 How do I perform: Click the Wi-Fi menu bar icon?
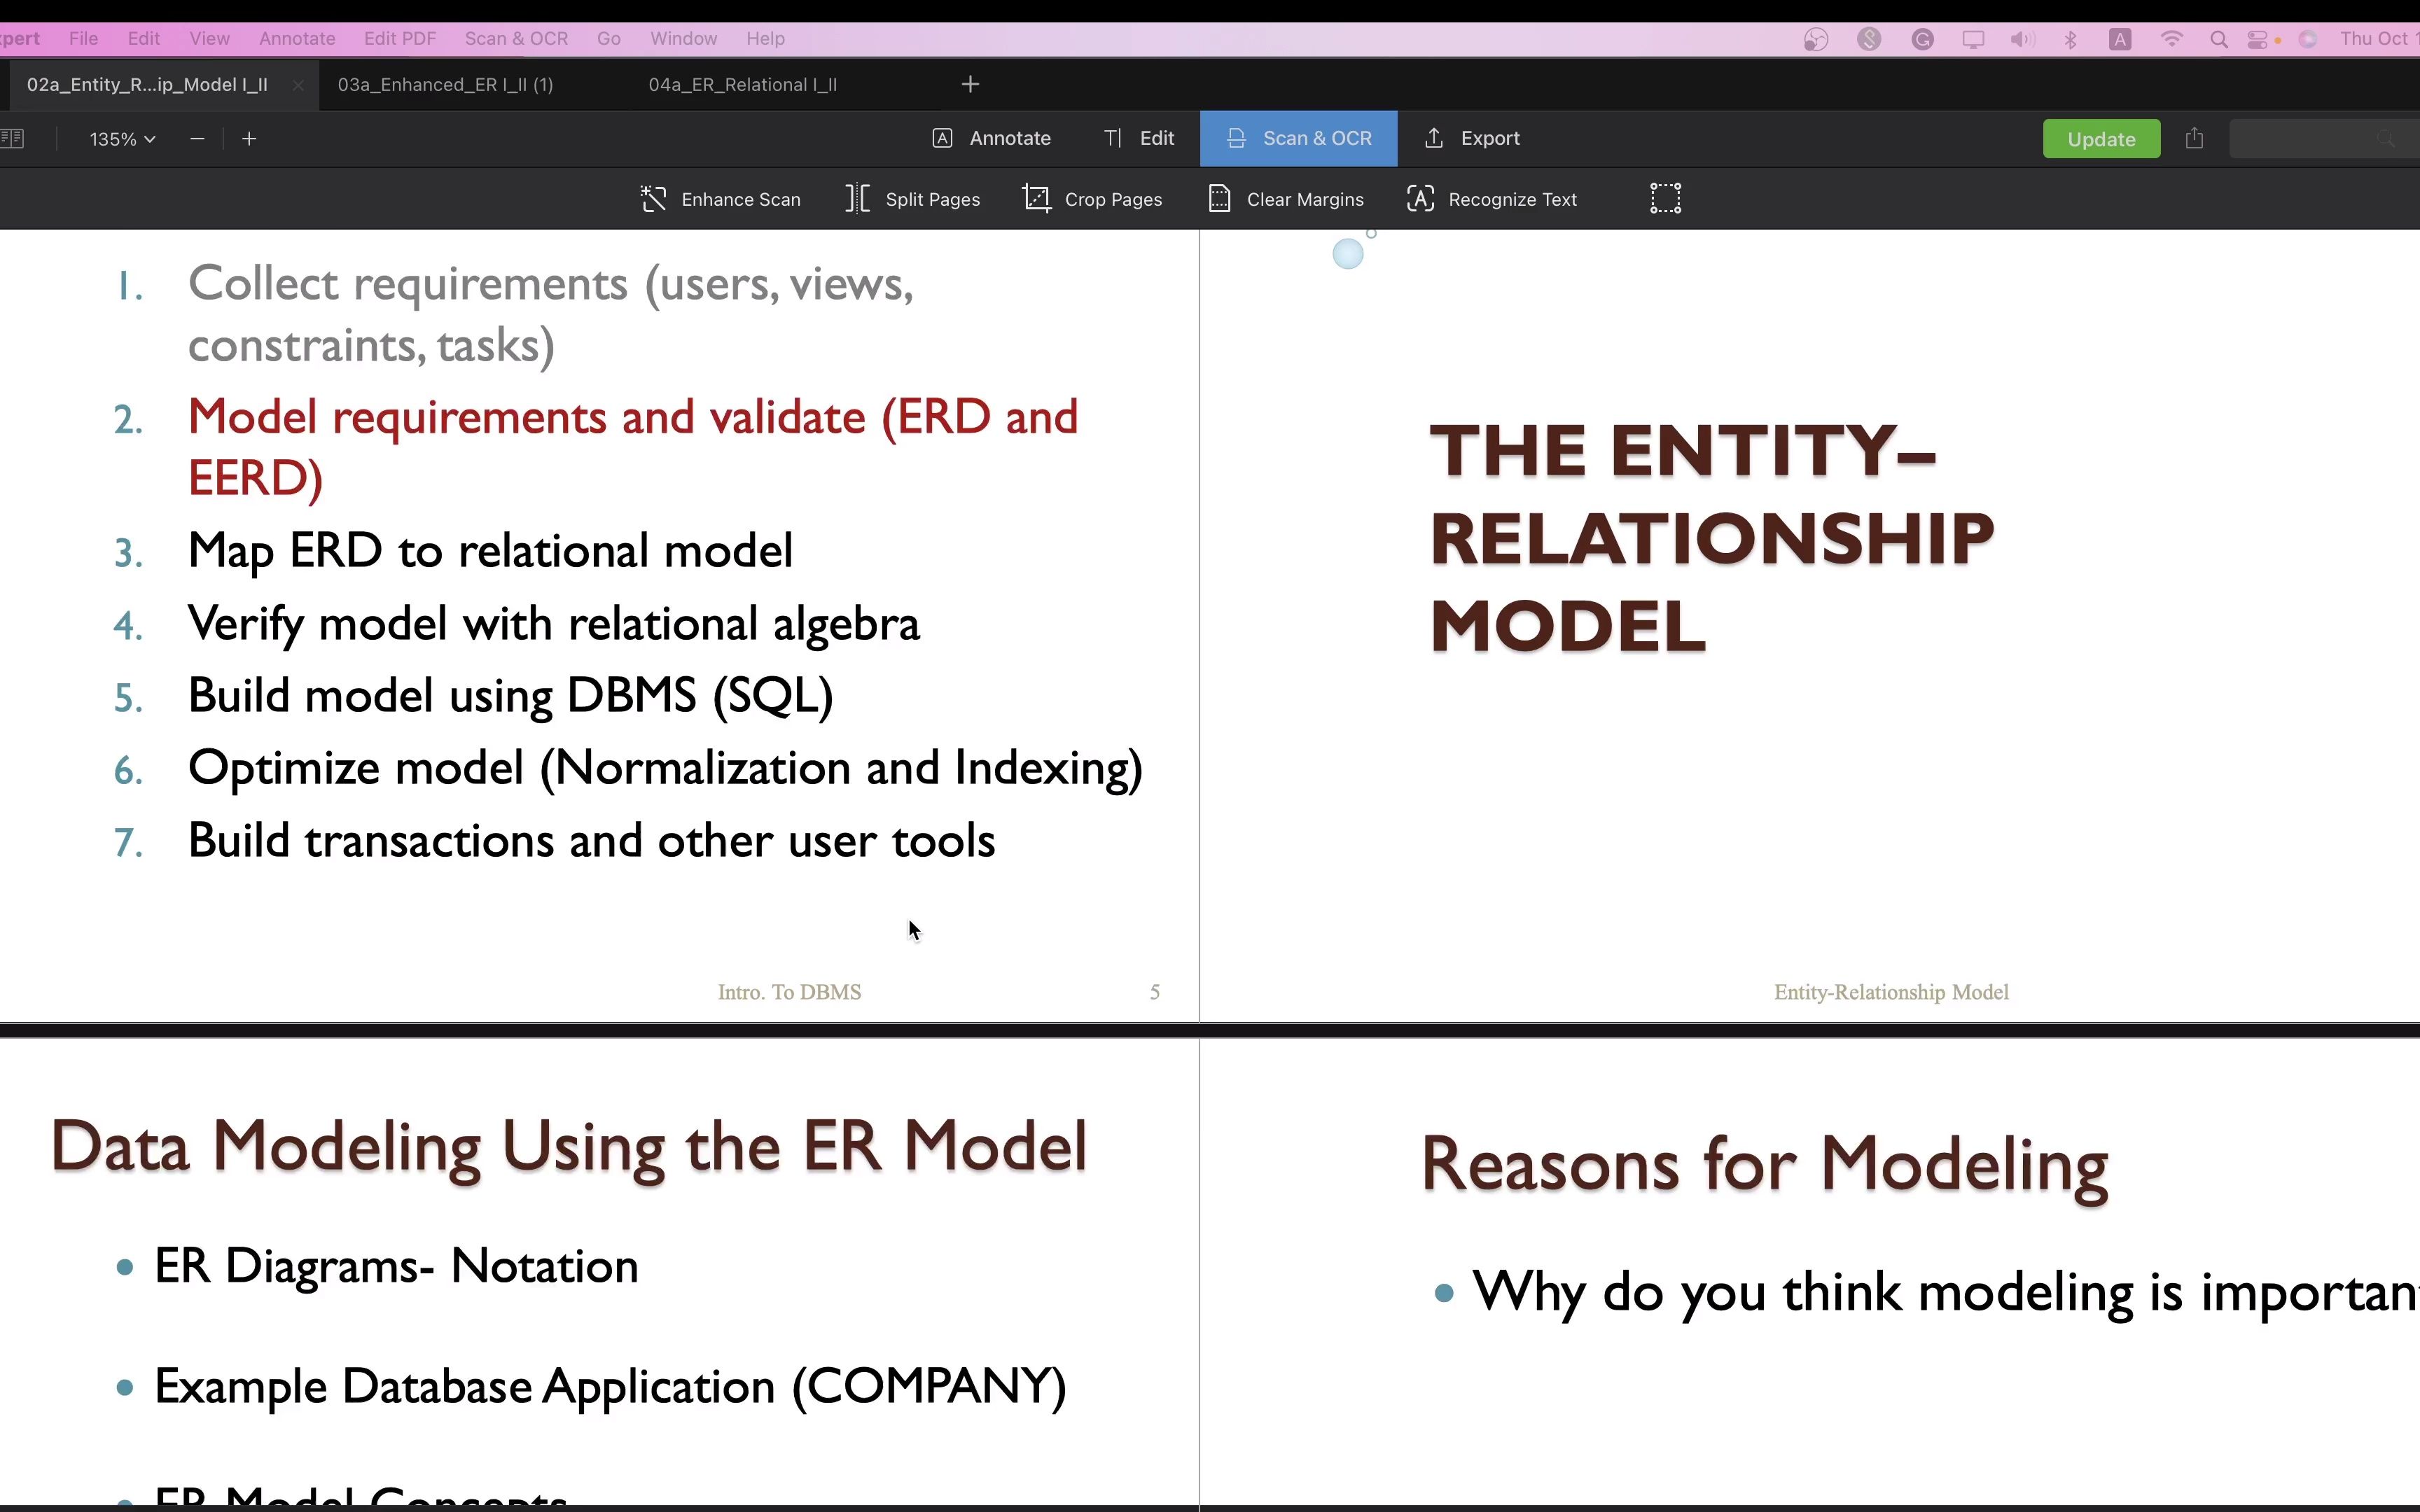(x=2171, y=39)
